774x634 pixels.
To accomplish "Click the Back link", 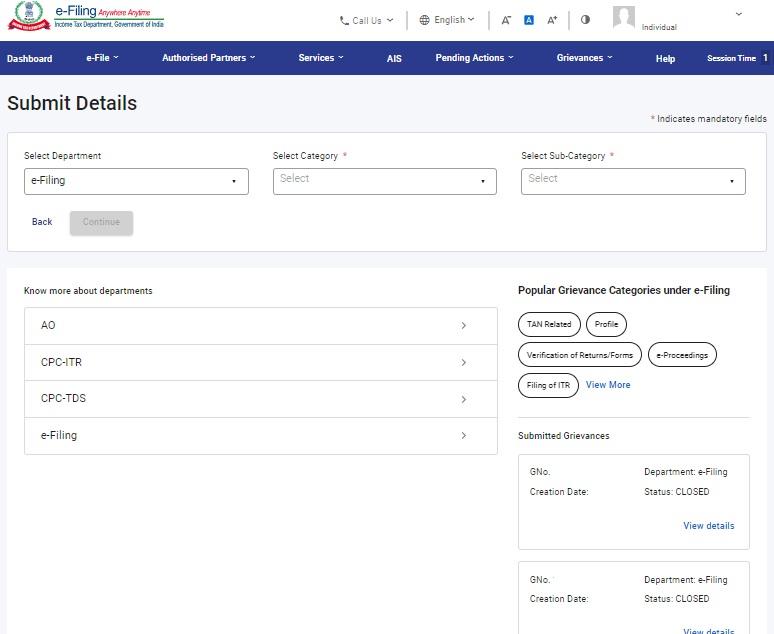I will point(42,222).
